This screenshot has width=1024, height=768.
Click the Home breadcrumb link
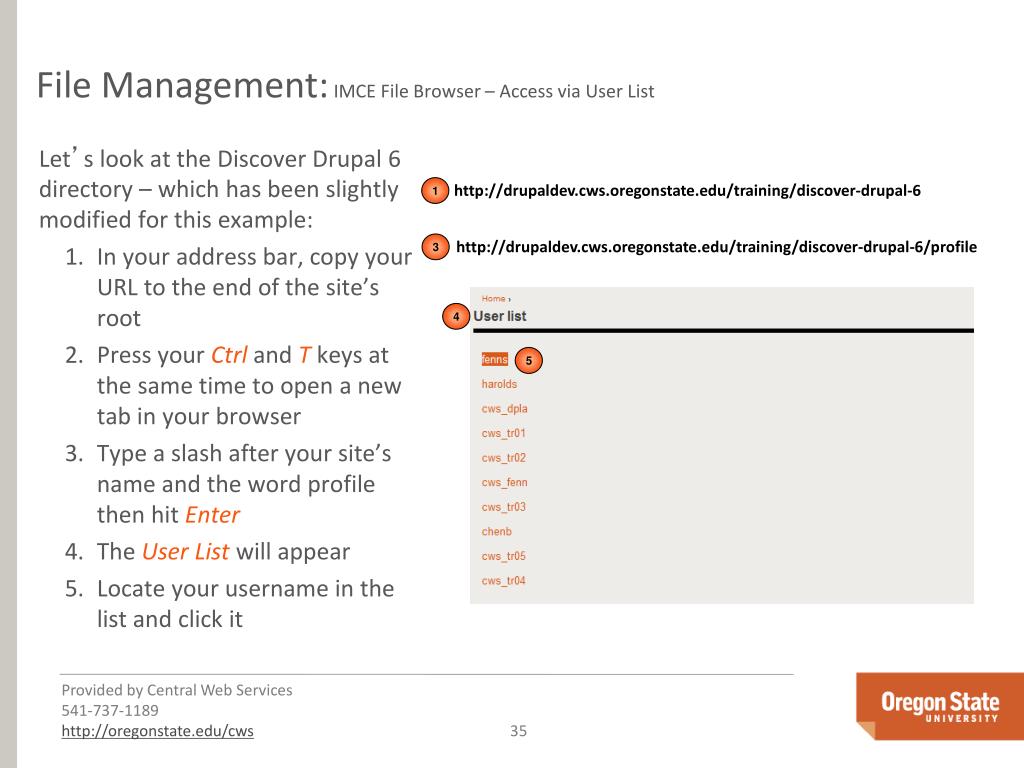494,298
